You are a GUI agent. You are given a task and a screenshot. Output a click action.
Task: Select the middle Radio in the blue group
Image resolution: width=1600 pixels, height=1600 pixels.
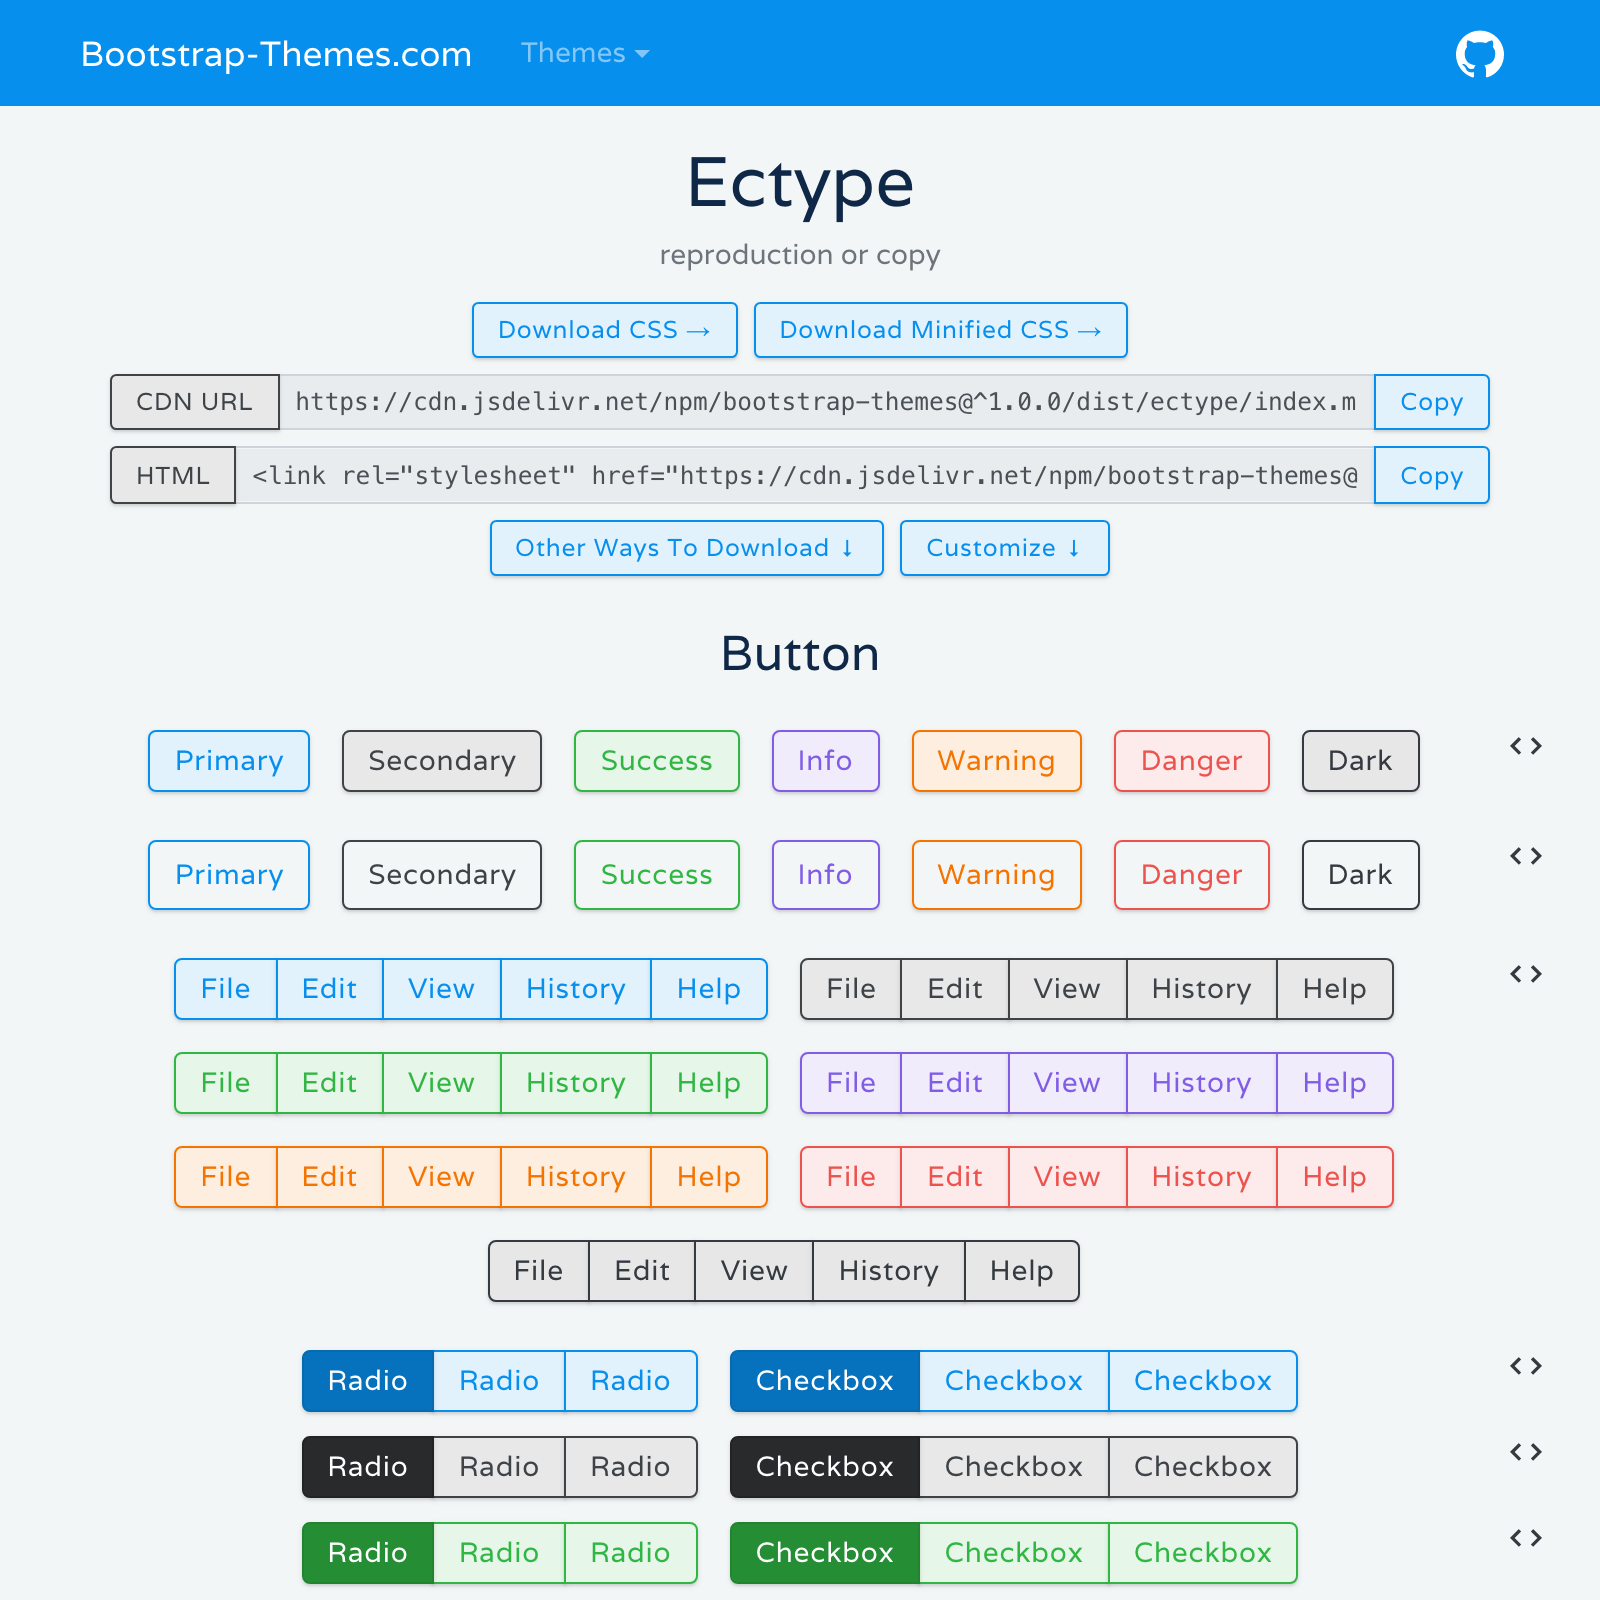tap(499, 1381)
